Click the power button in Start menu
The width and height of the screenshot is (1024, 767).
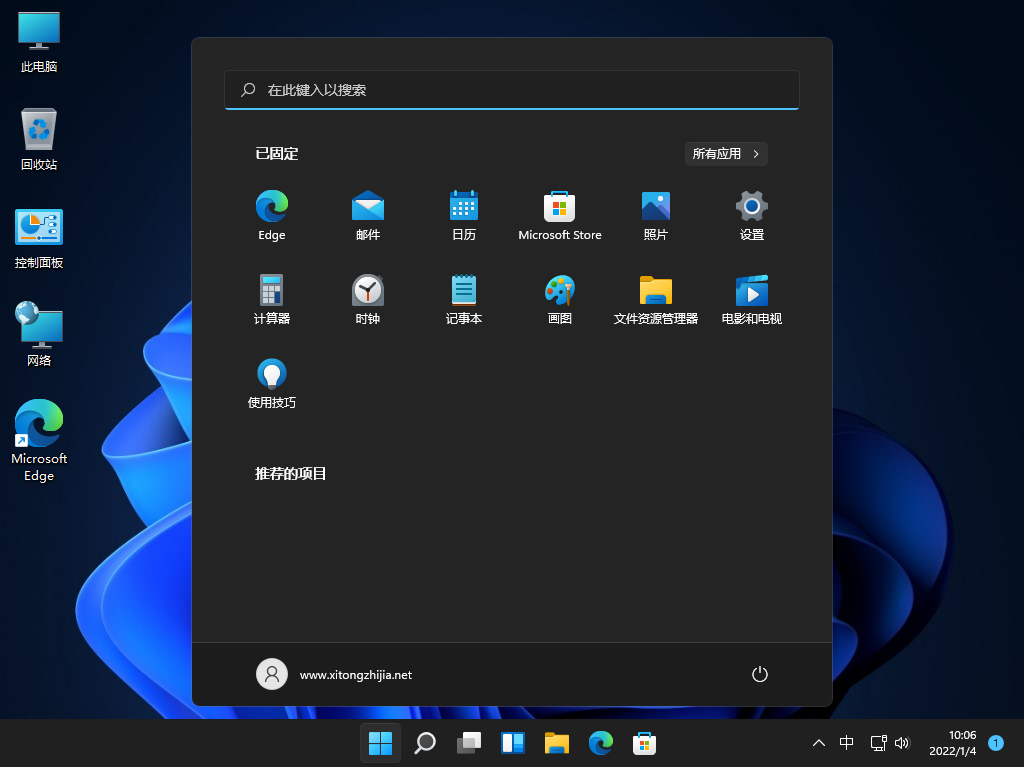click(759, 674)
